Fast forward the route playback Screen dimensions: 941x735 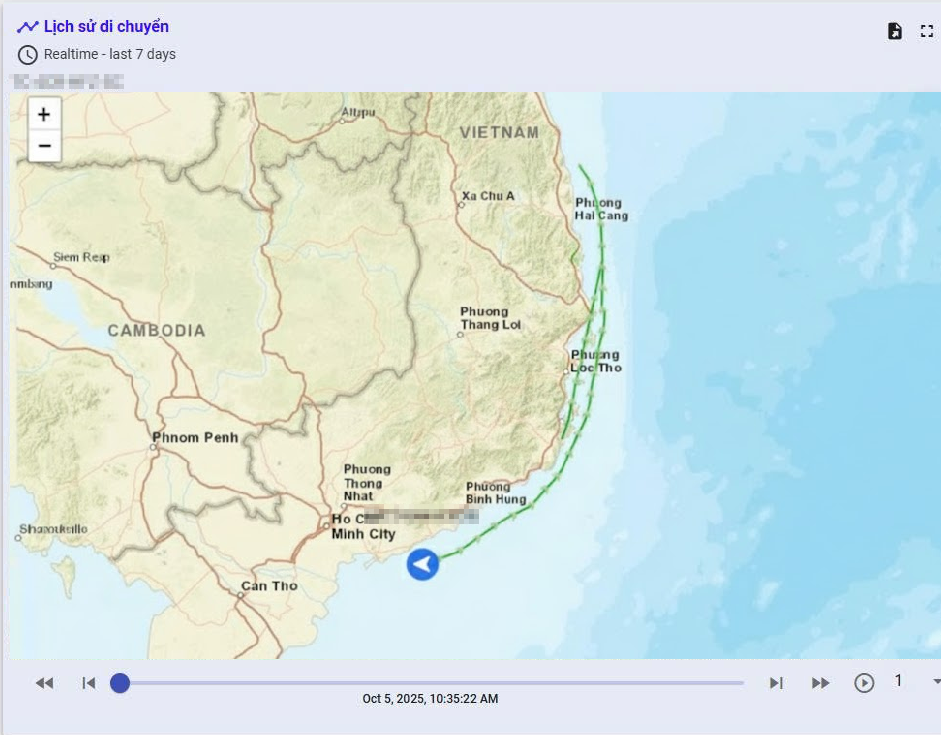[x=820, y=683]
